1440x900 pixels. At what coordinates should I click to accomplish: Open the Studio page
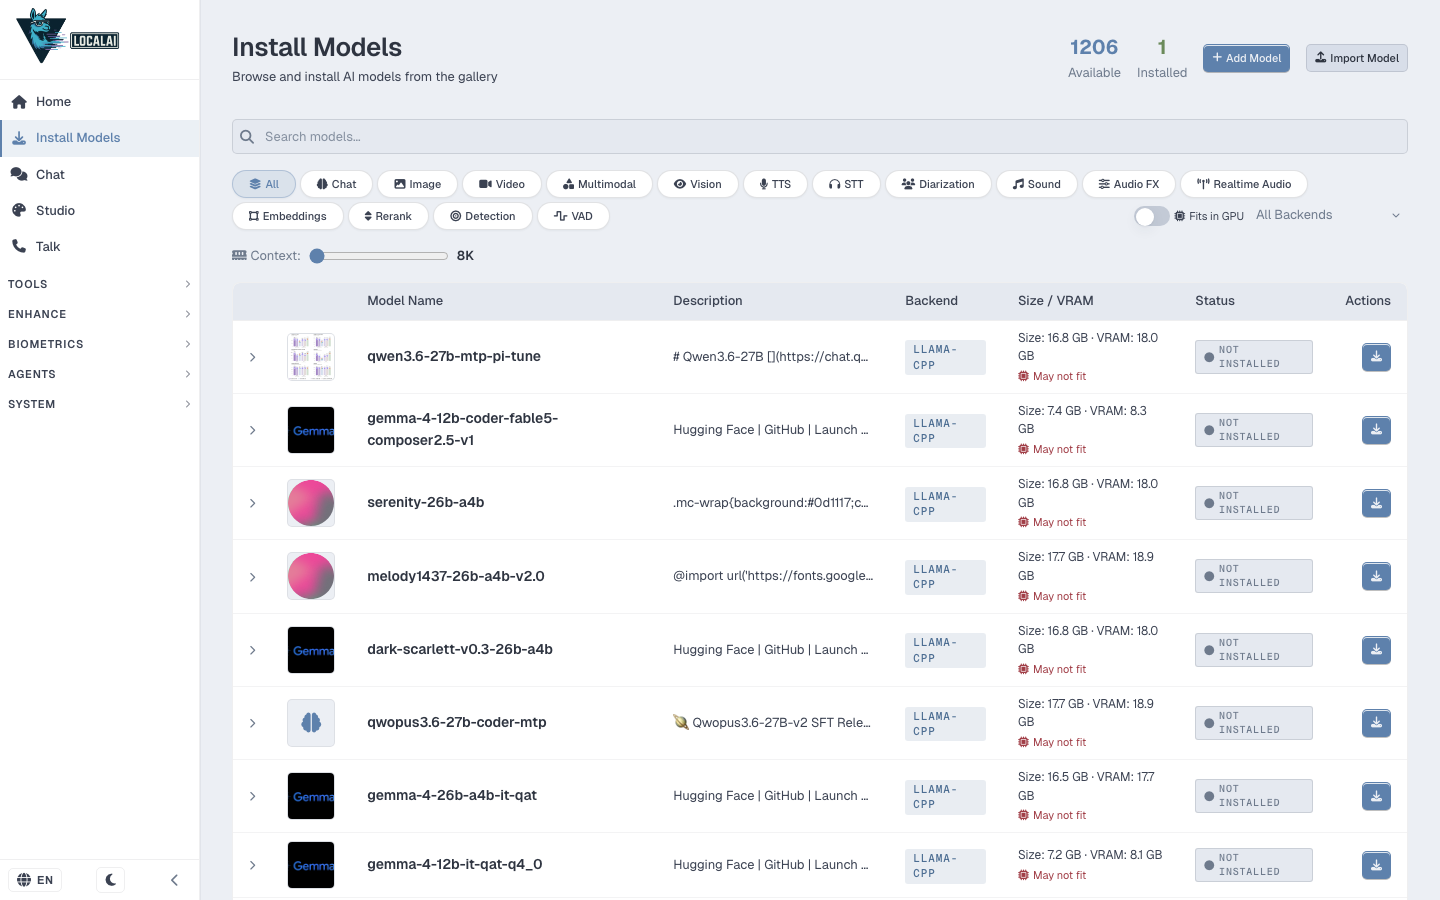point(100,210)
